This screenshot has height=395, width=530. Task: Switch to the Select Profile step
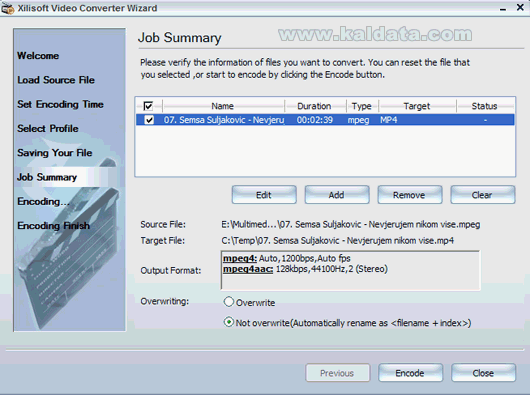pyautogui.click(x=48, y=129)
